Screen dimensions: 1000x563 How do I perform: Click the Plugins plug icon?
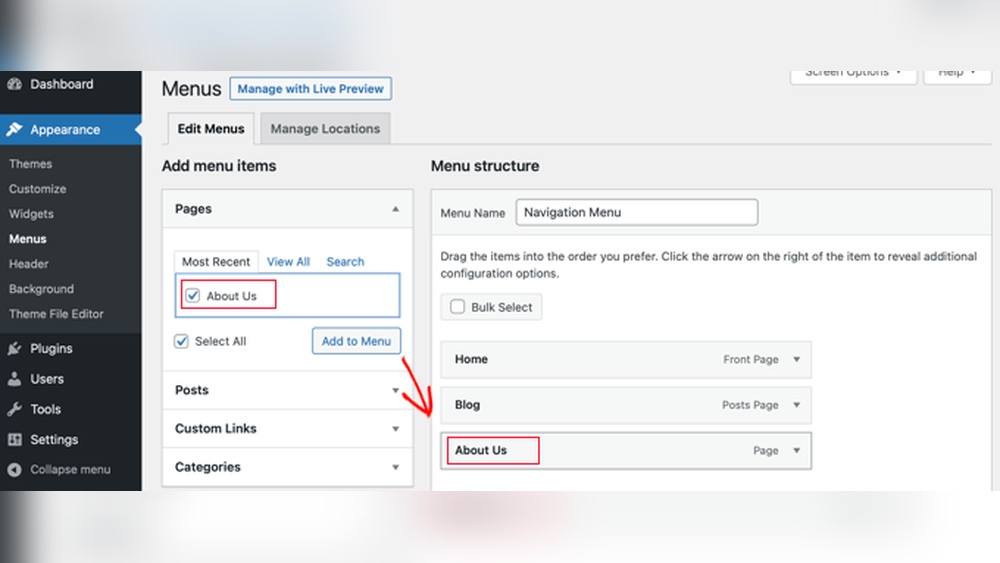[15, 348]
